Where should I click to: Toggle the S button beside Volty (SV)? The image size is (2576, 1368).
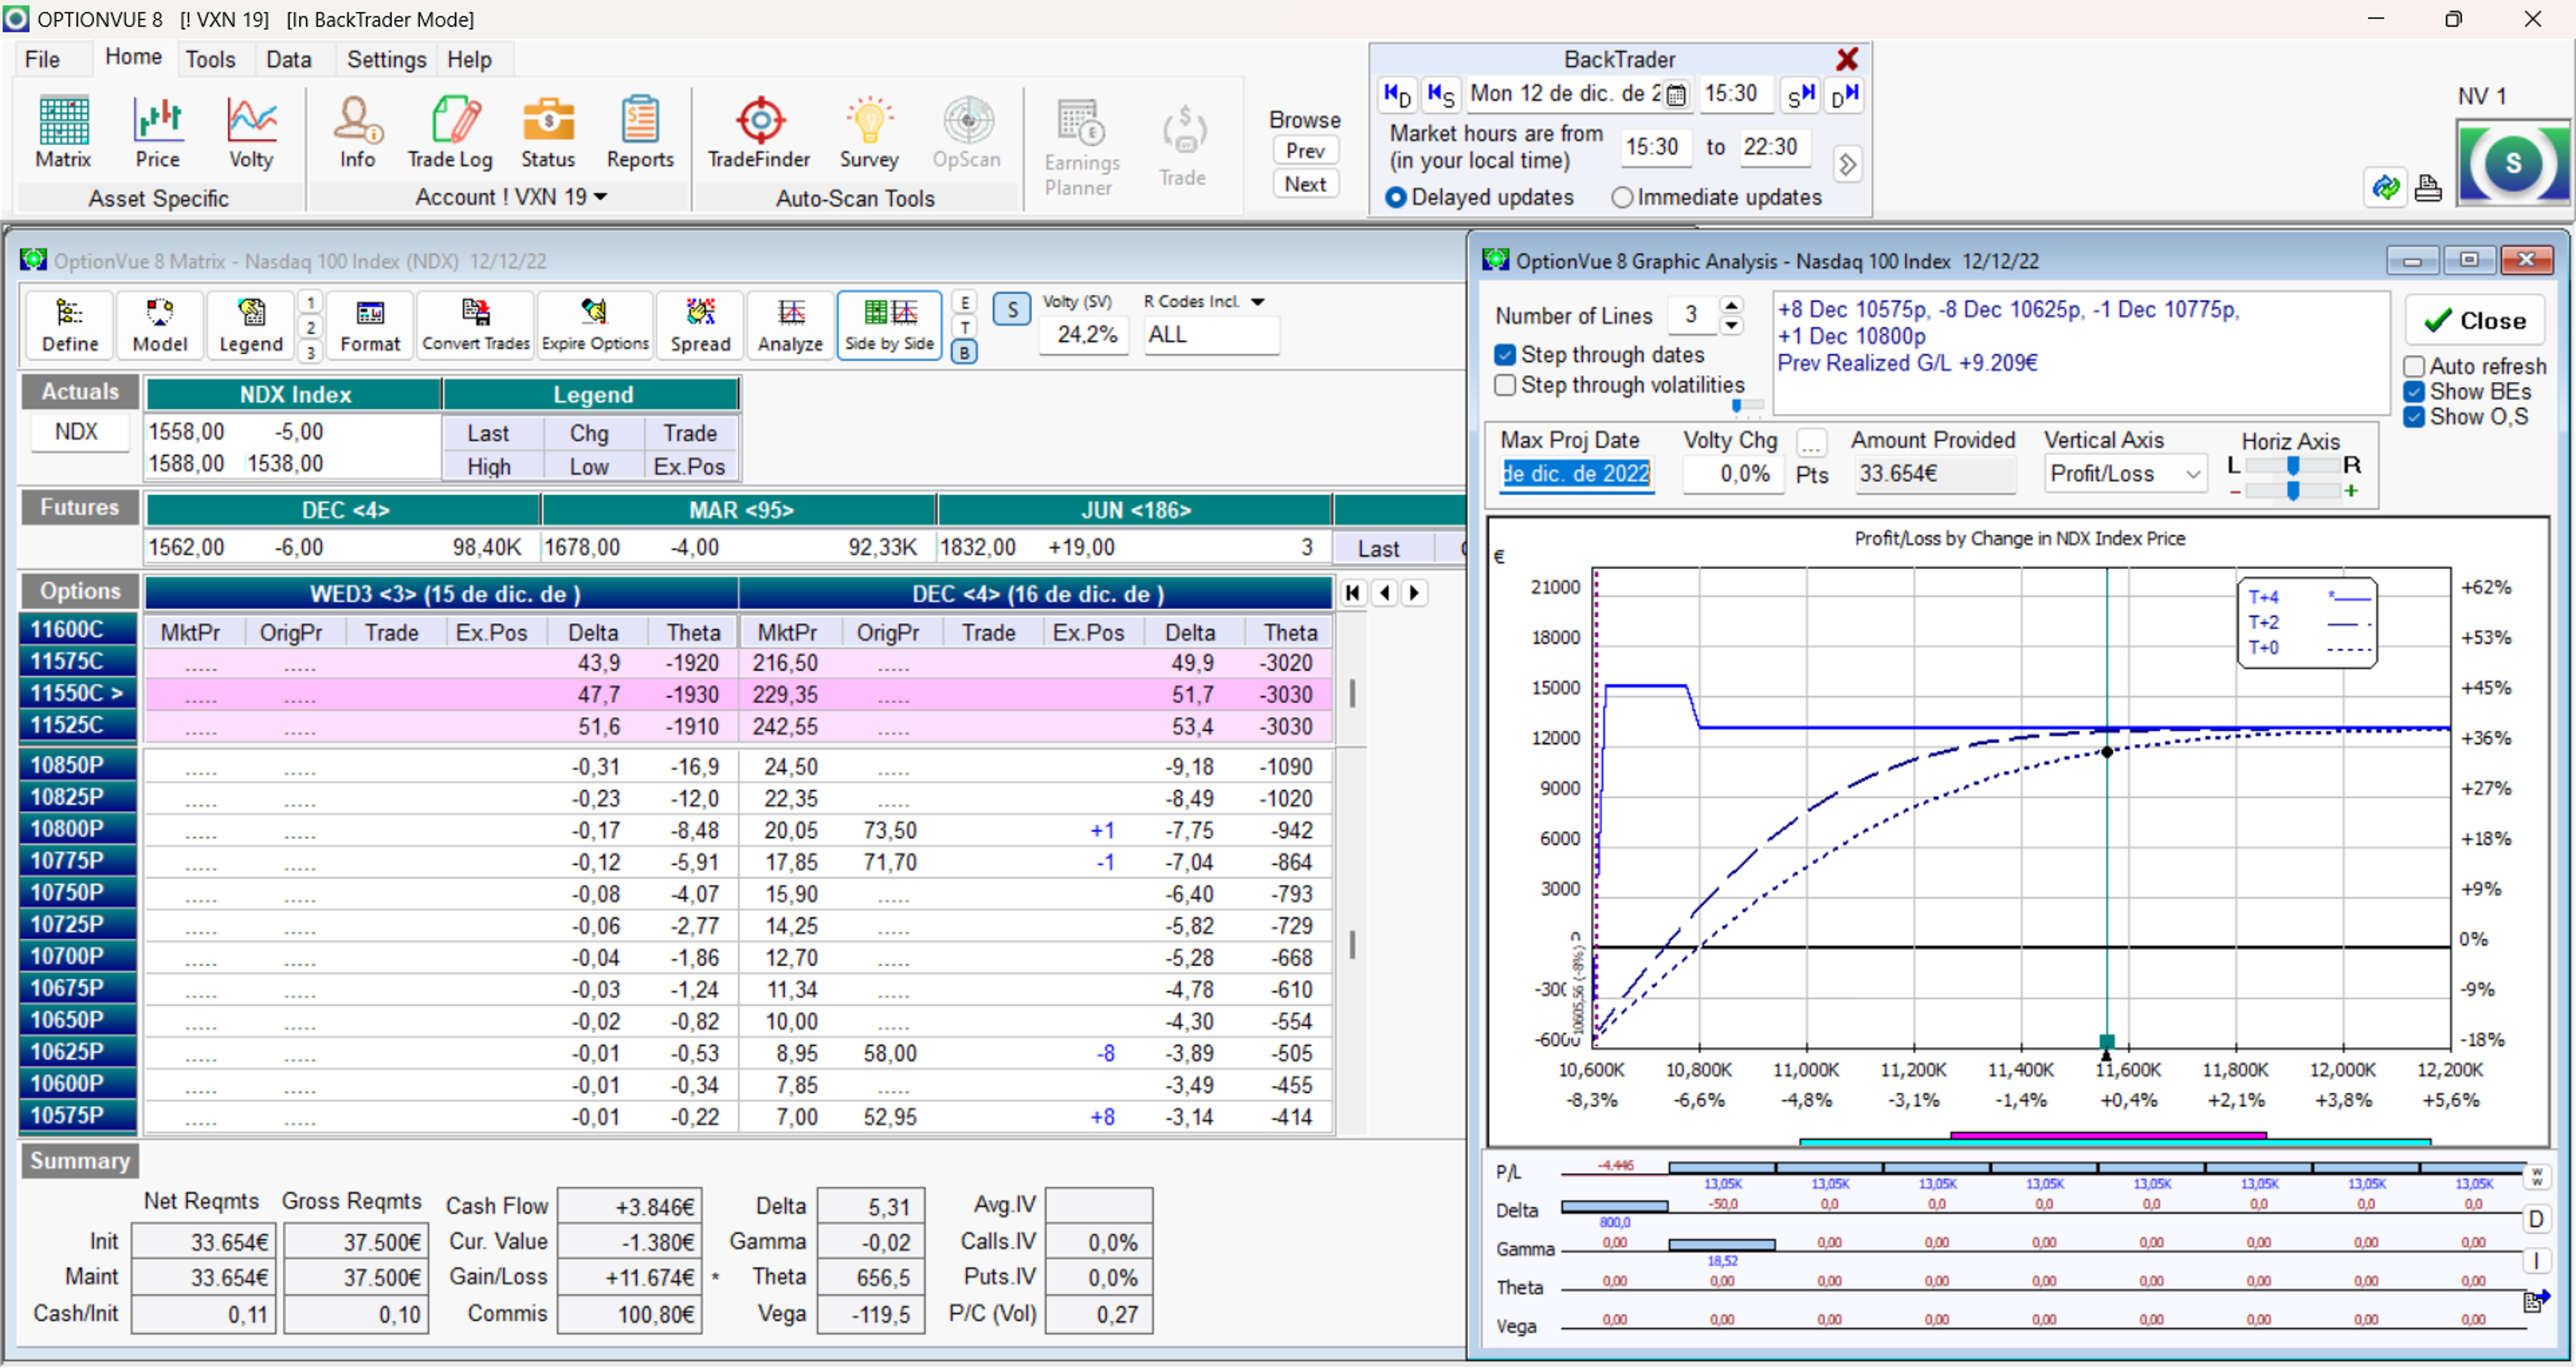coord(1012,310)
